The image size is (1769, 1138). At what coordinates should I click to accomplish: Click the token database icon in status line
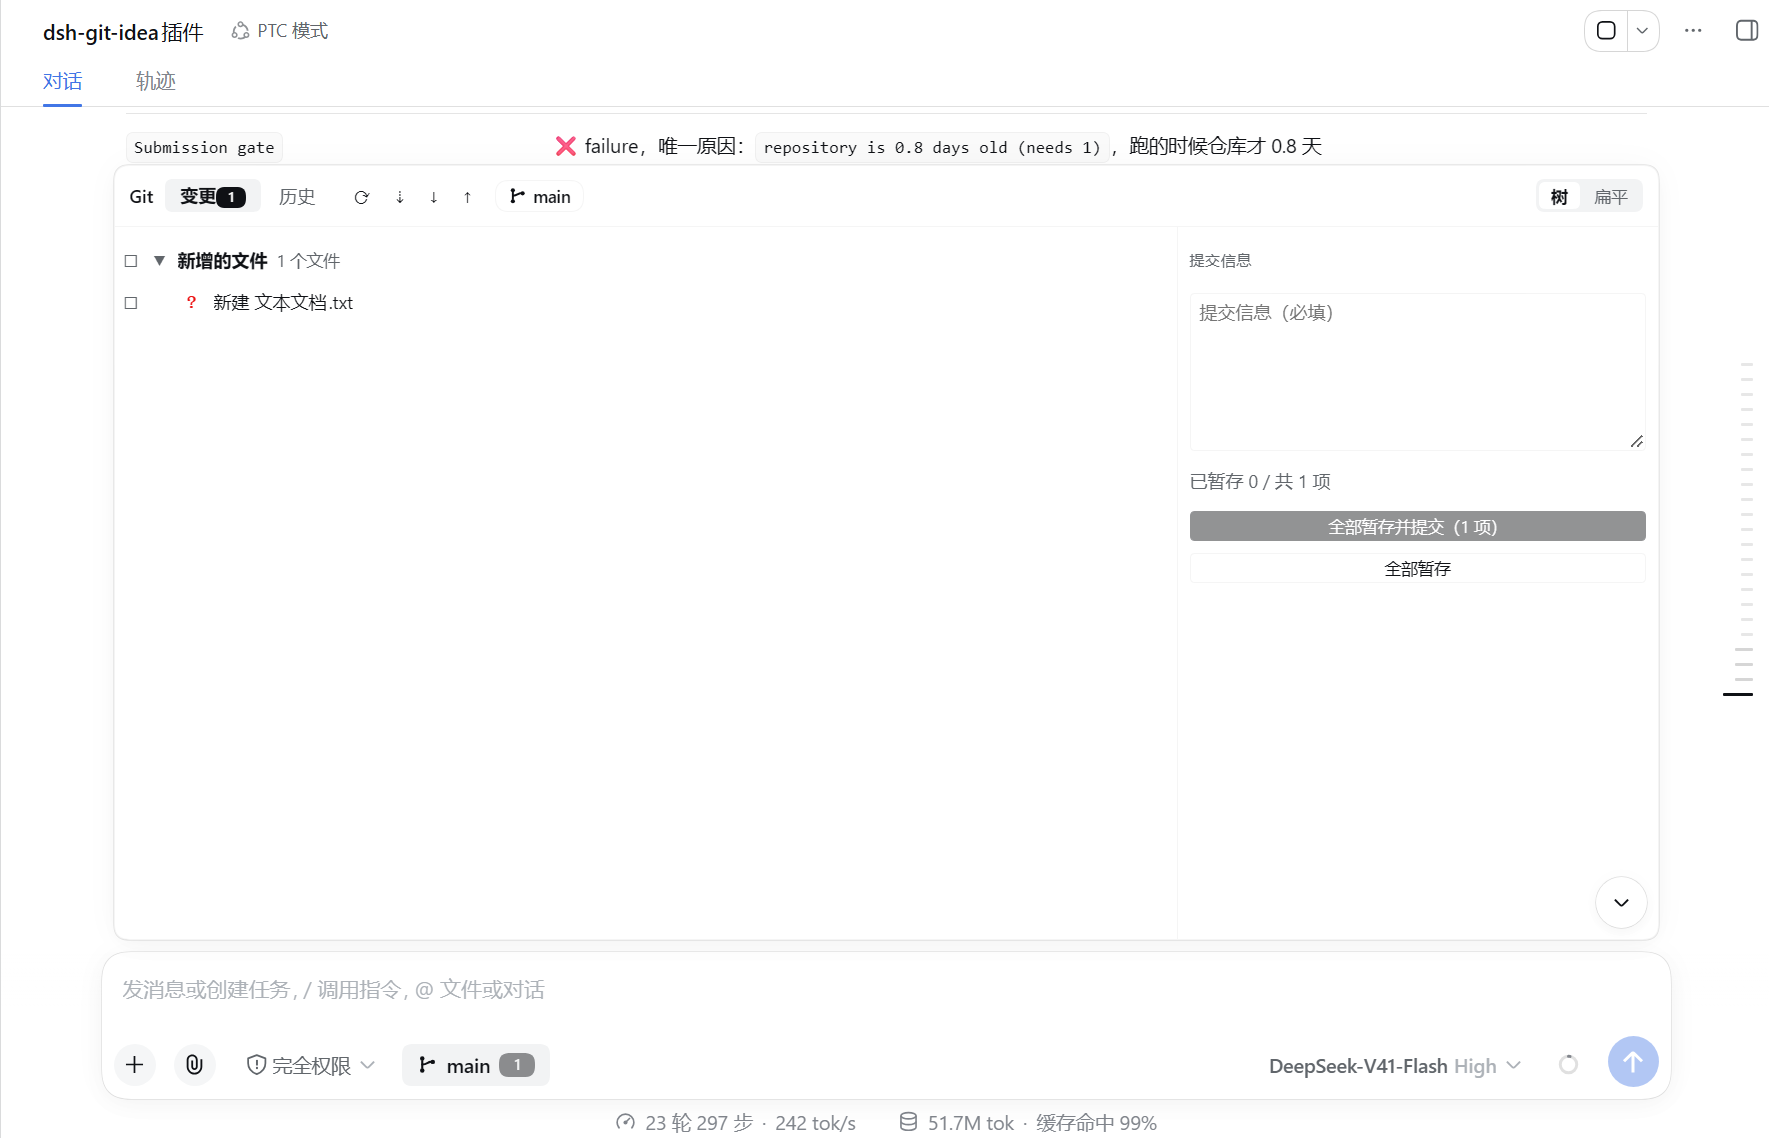pos(908,1122)
